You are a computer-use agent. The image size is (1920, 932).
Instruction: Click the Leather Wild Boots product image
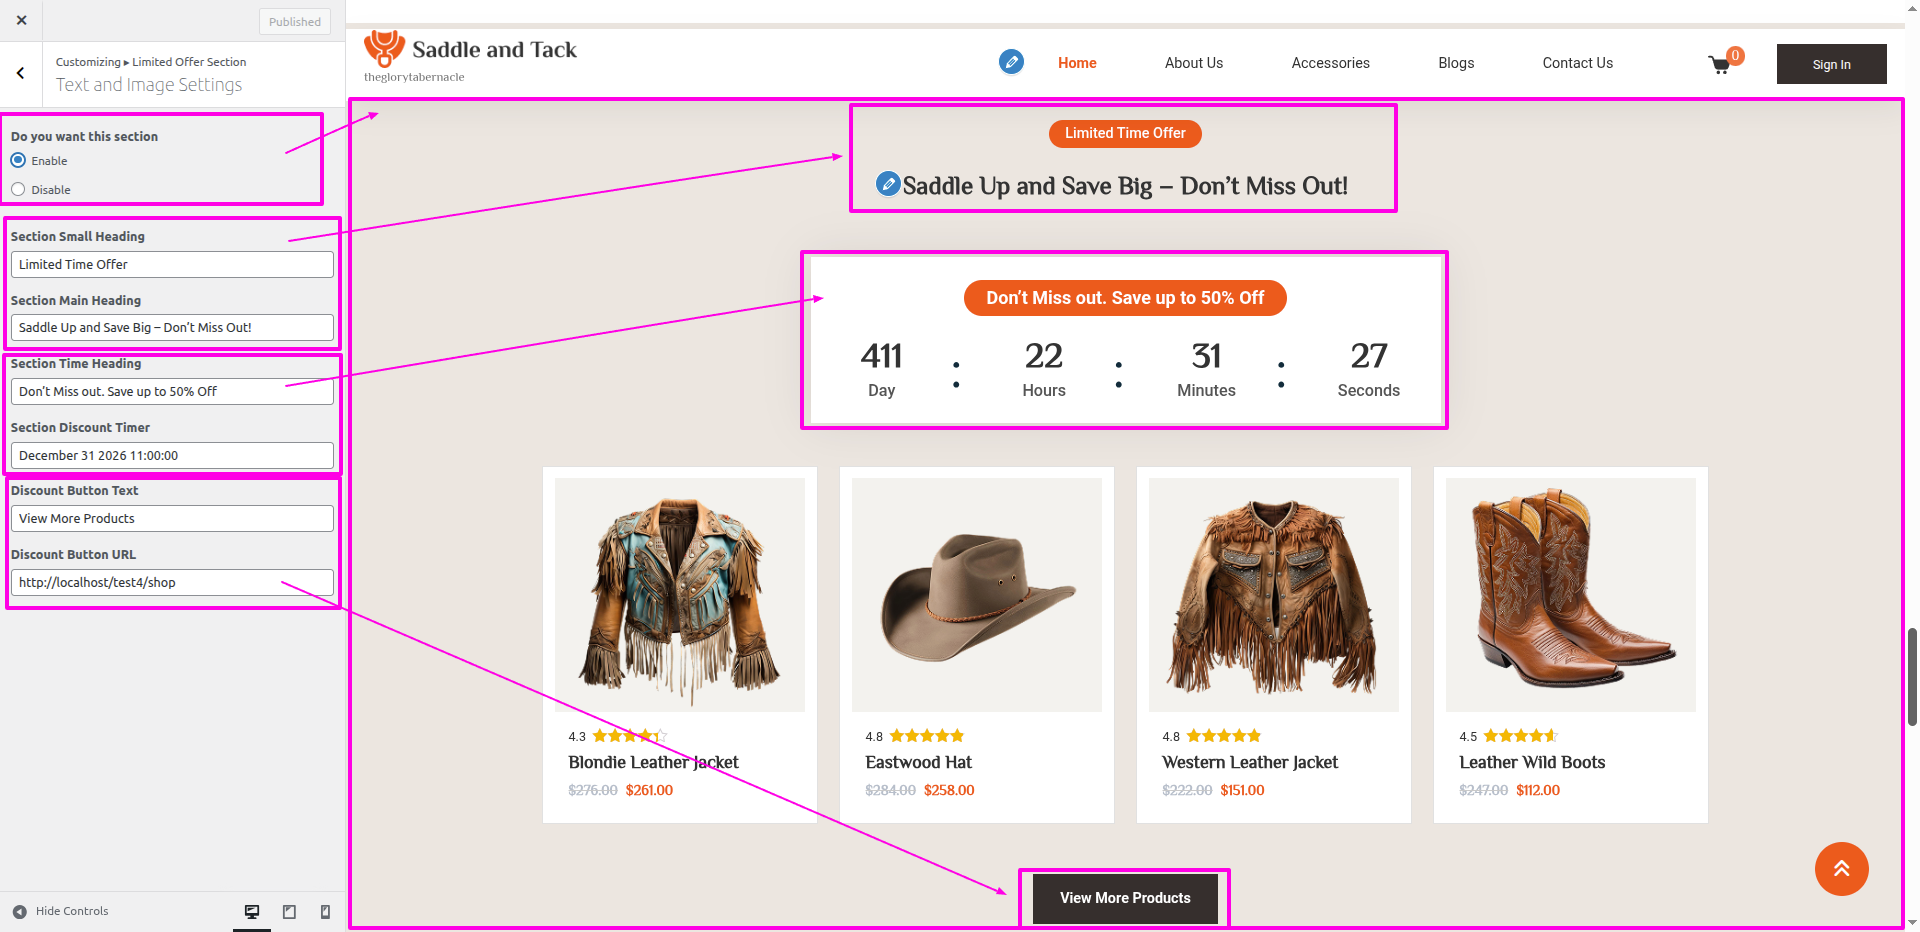tap(1570, 594)
